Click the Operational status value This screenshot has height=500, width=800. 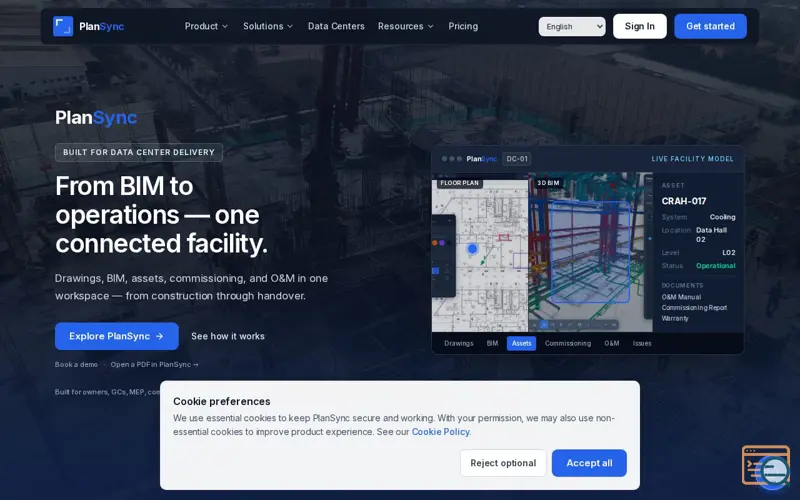click(x=716, y=266)
